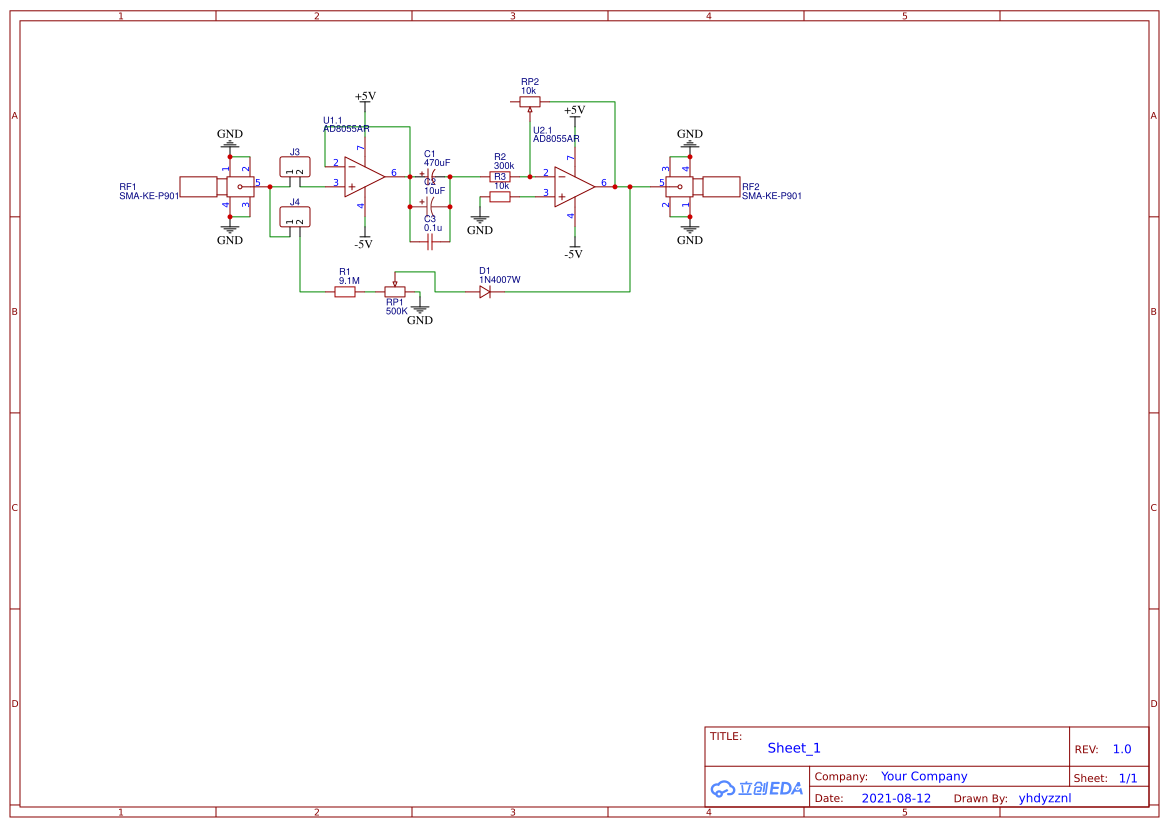Select the "Your Company" company field
1169x827 pixels.
point(924,776)
